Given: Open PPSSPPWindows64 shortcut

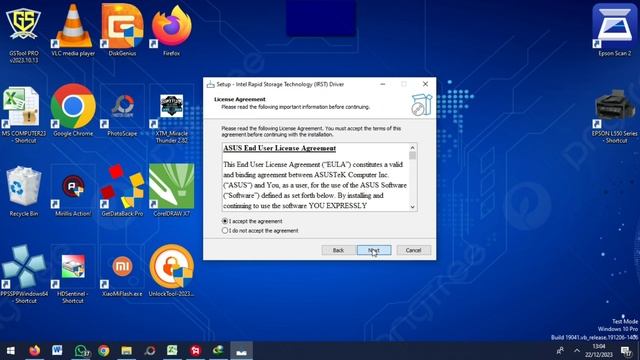Looking at the screenshot, I should click(23, 274).
